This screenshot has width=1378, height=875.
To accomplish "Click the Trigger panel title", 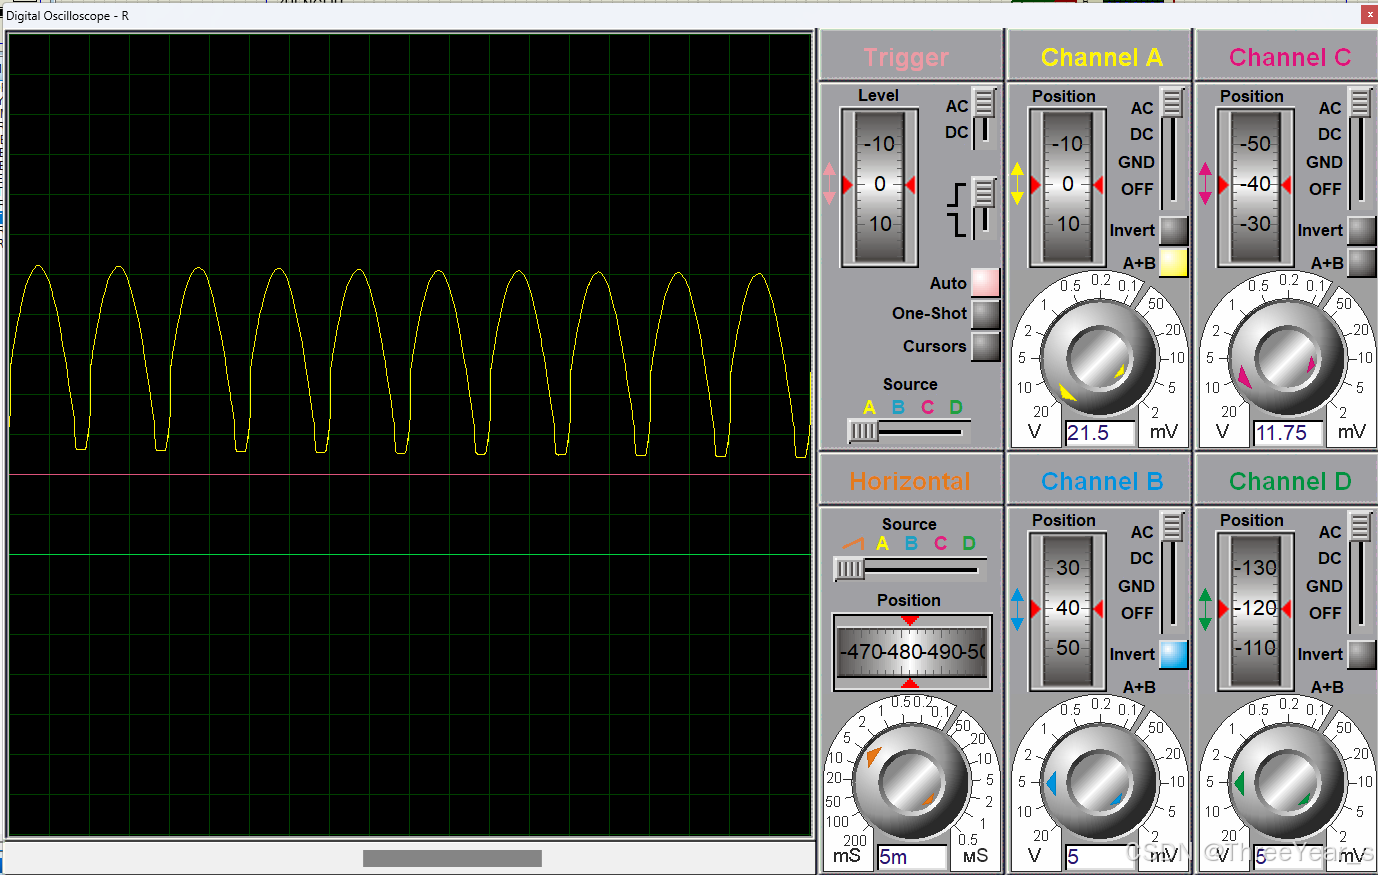I will click(906, 57).
